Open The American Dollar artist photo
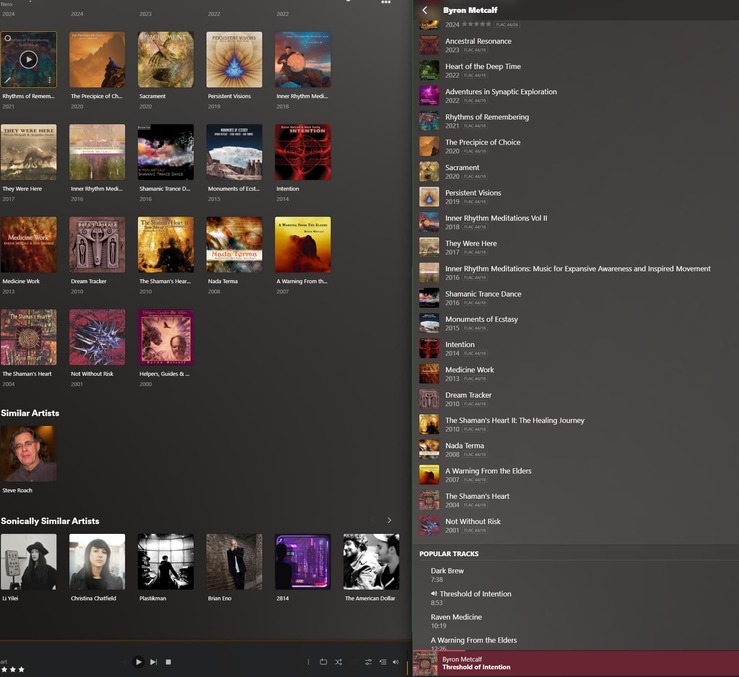 click(371, 561)
